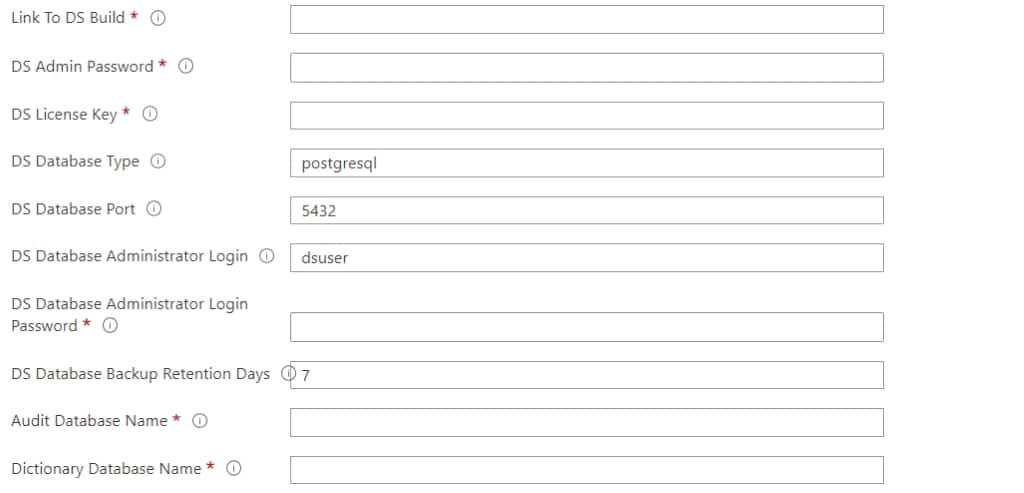
Task: Focus the Administrator Login Password input box
Action: coord(586,327)
